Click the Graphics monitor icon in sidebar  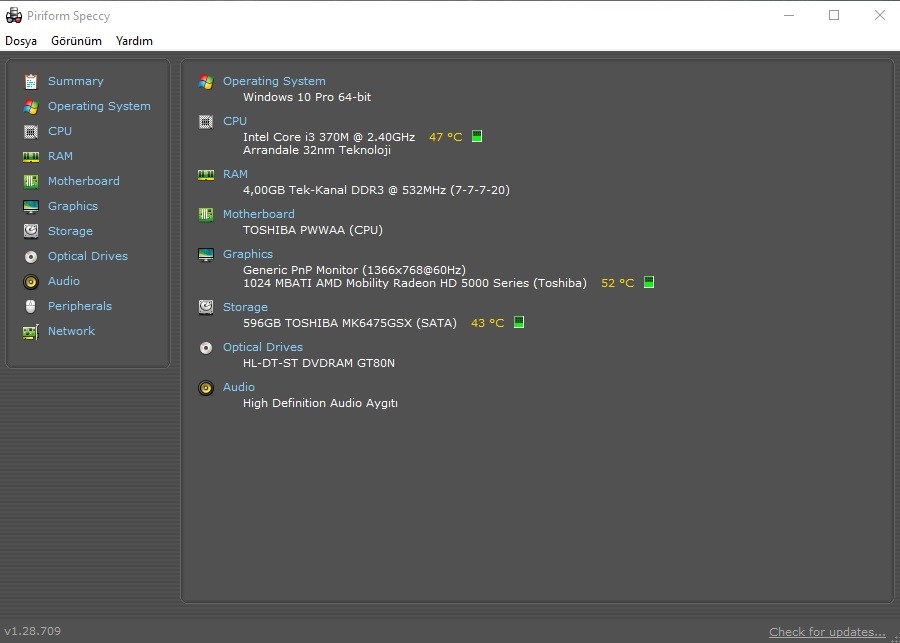coord(30,207)
